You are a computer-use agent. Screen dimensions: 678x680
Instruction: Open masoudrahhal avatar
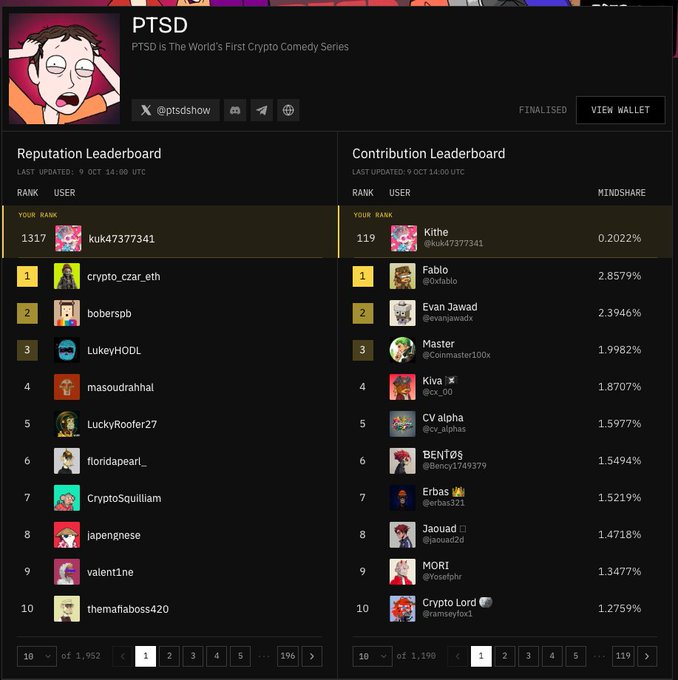67,387
